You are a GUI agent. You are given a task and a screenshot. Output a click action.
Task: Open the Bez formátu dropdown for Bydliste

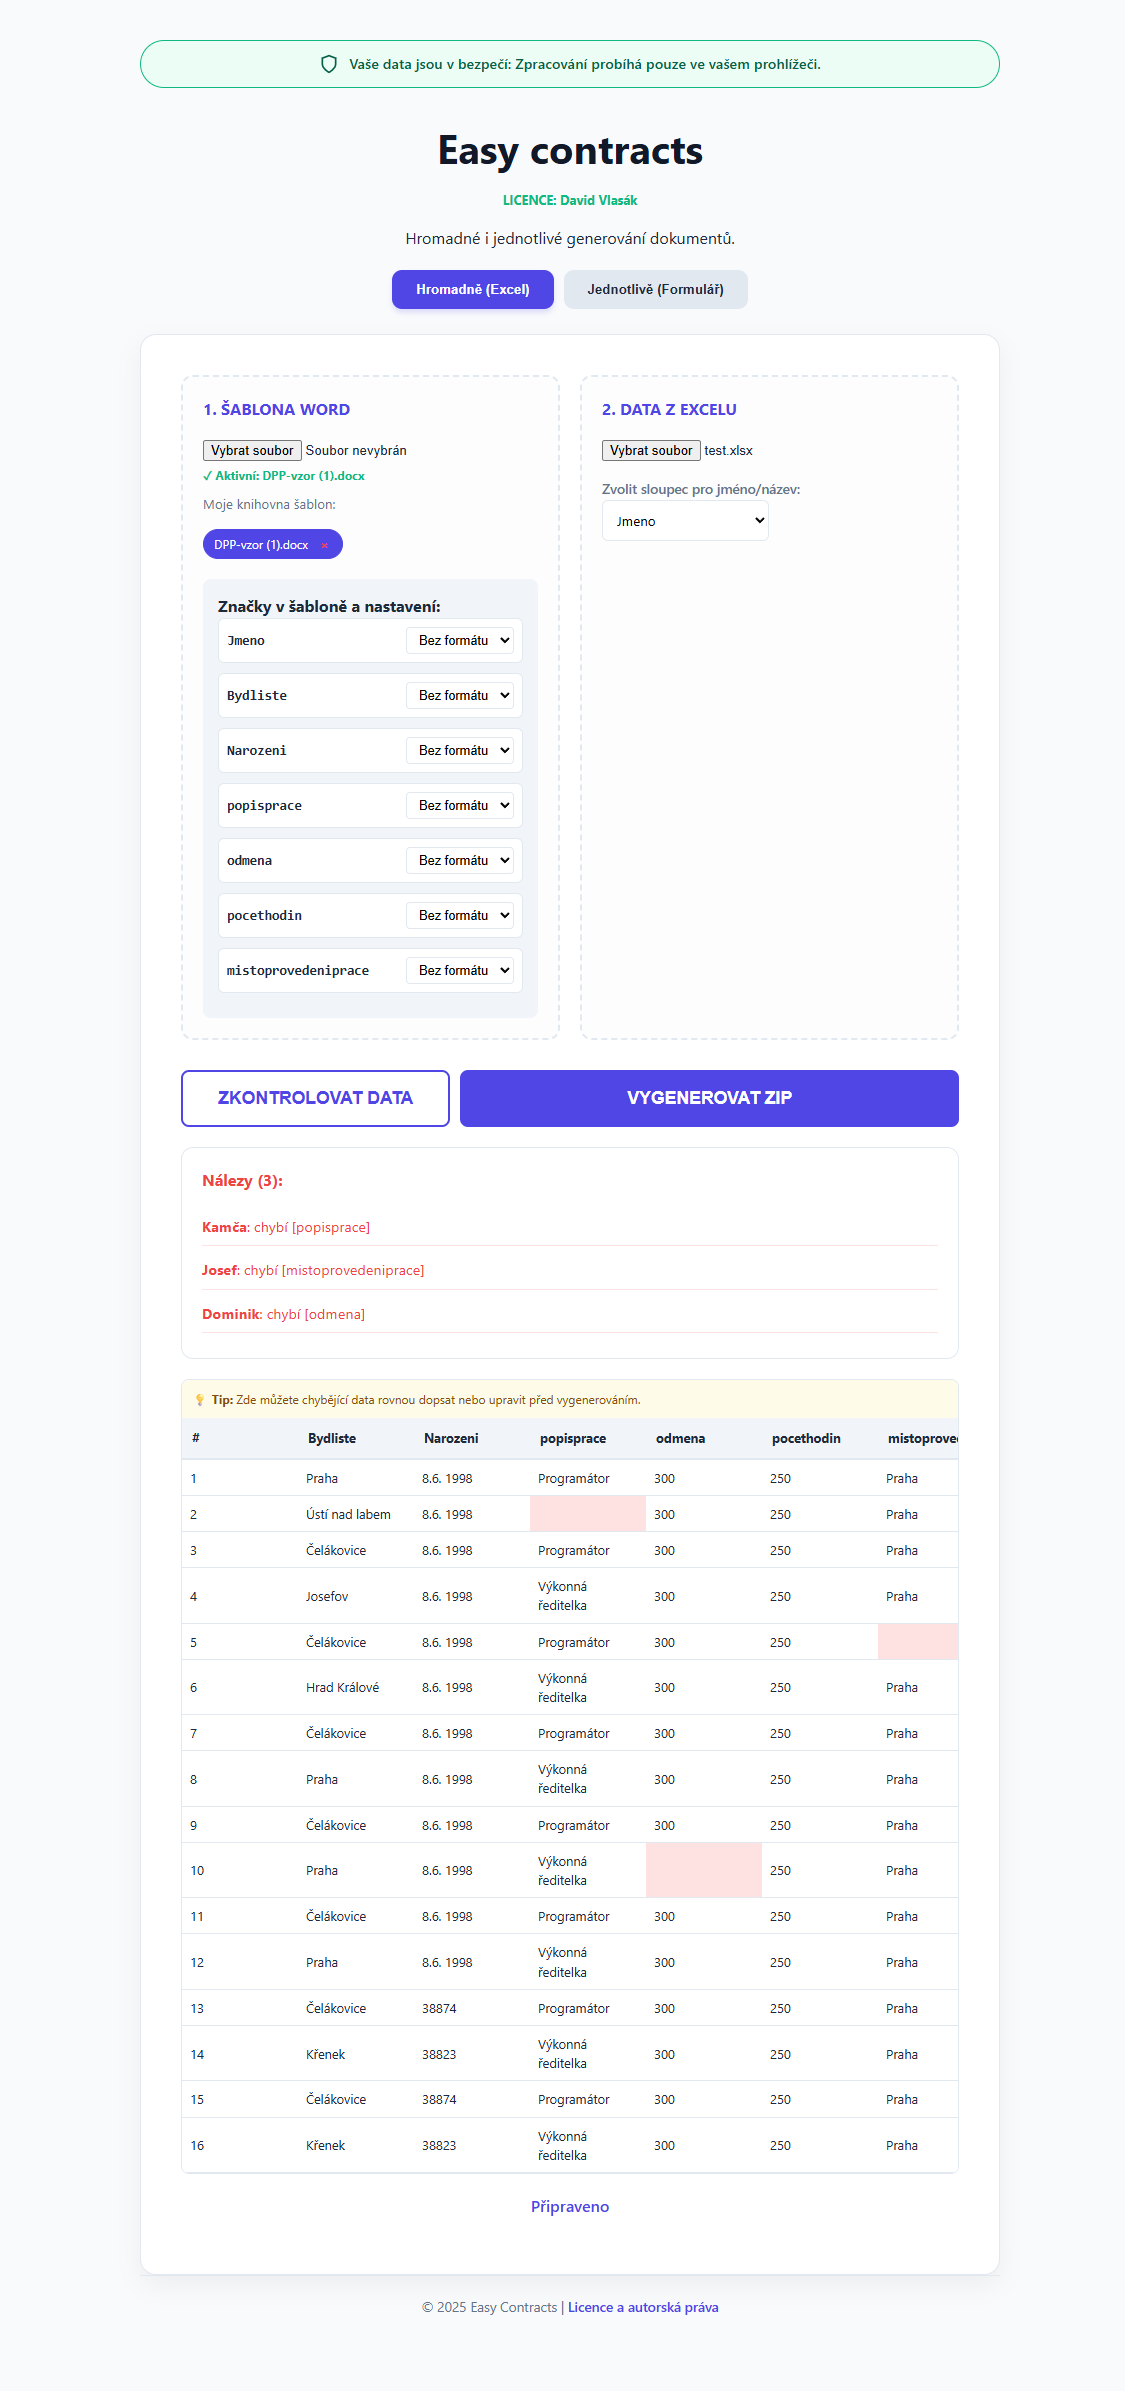tap(460, 695)
